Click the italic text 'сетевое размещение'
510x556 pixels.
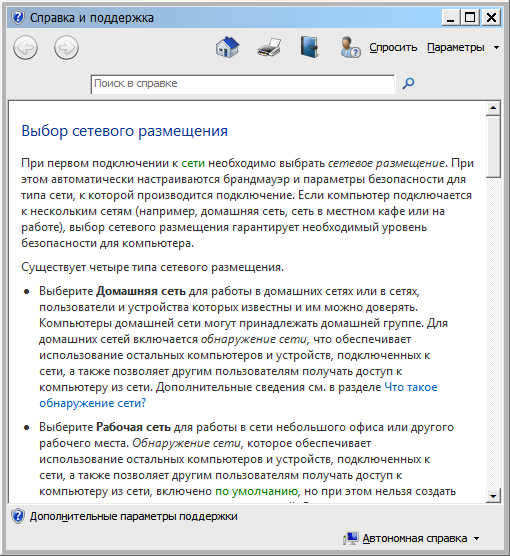[386, 163]
